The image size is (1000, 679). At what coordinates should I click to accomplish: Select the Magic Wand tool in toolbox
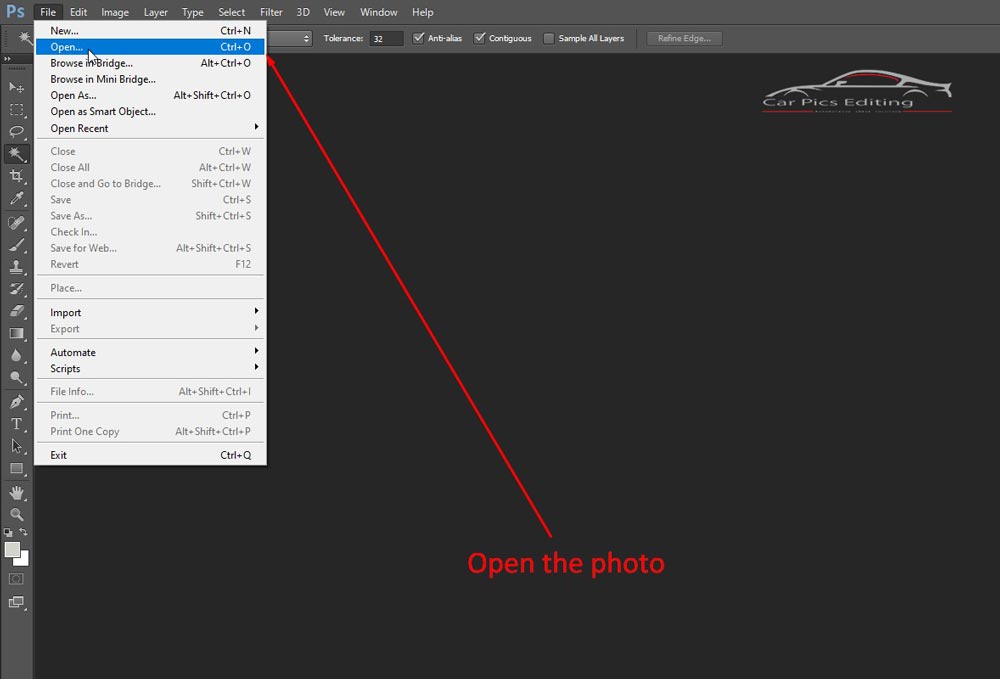(x=16, y=154)
